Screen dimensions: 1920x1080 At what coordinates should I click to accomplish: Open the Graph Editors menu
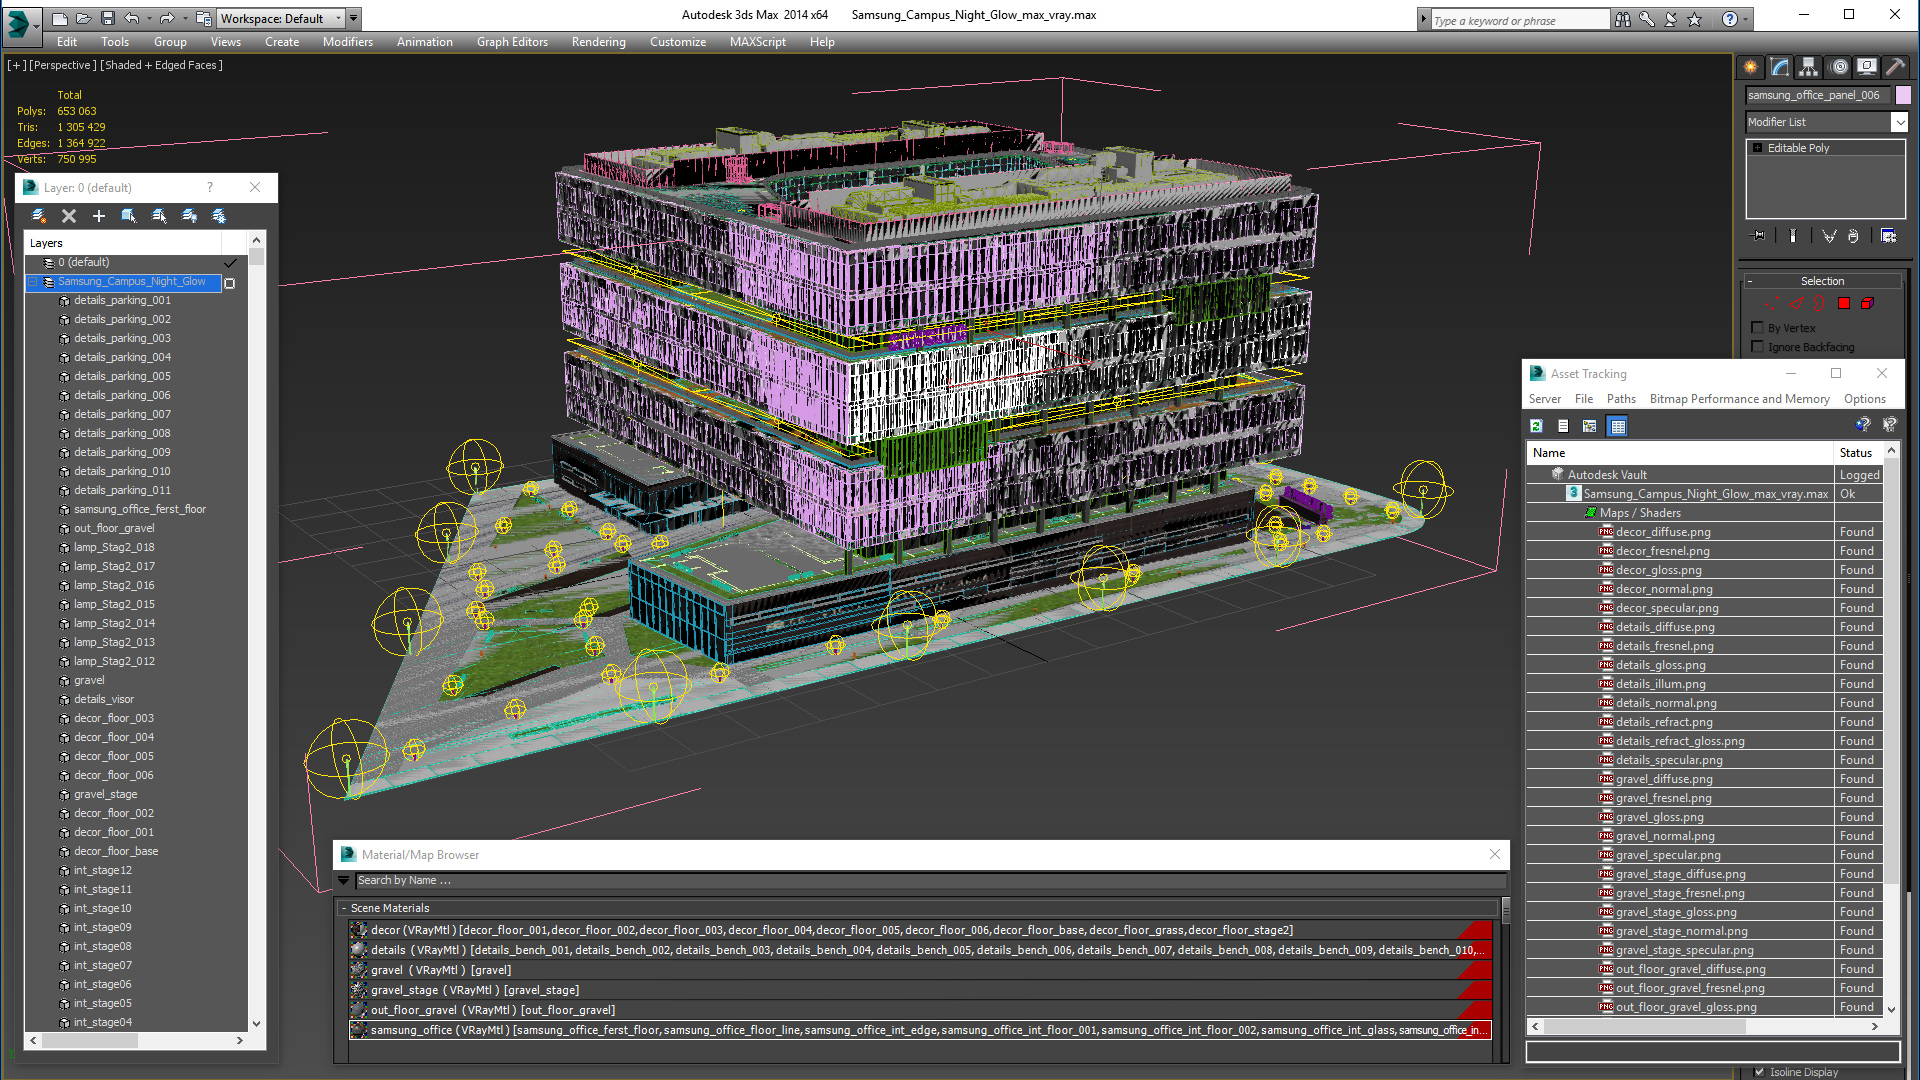[x=512, y=42]
